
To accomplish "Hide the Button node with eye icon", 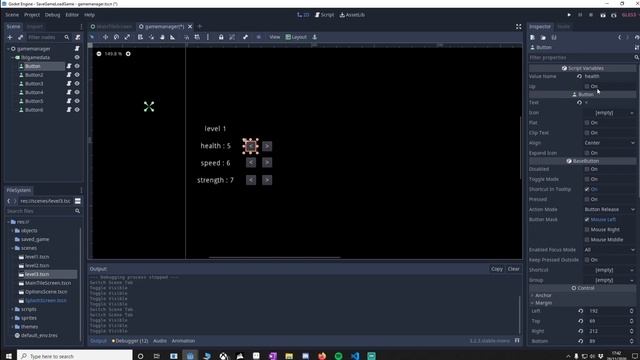I will (77, 66).
